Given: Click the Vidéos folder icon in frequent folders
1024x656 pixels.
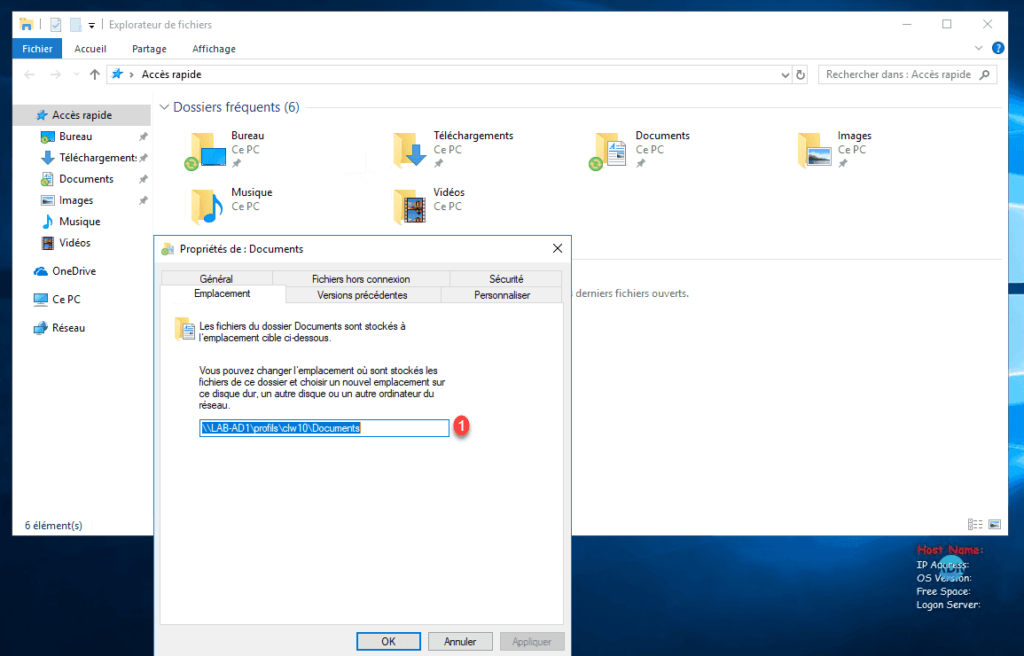Looking at the screenshot, I should (x=410, y=206).
